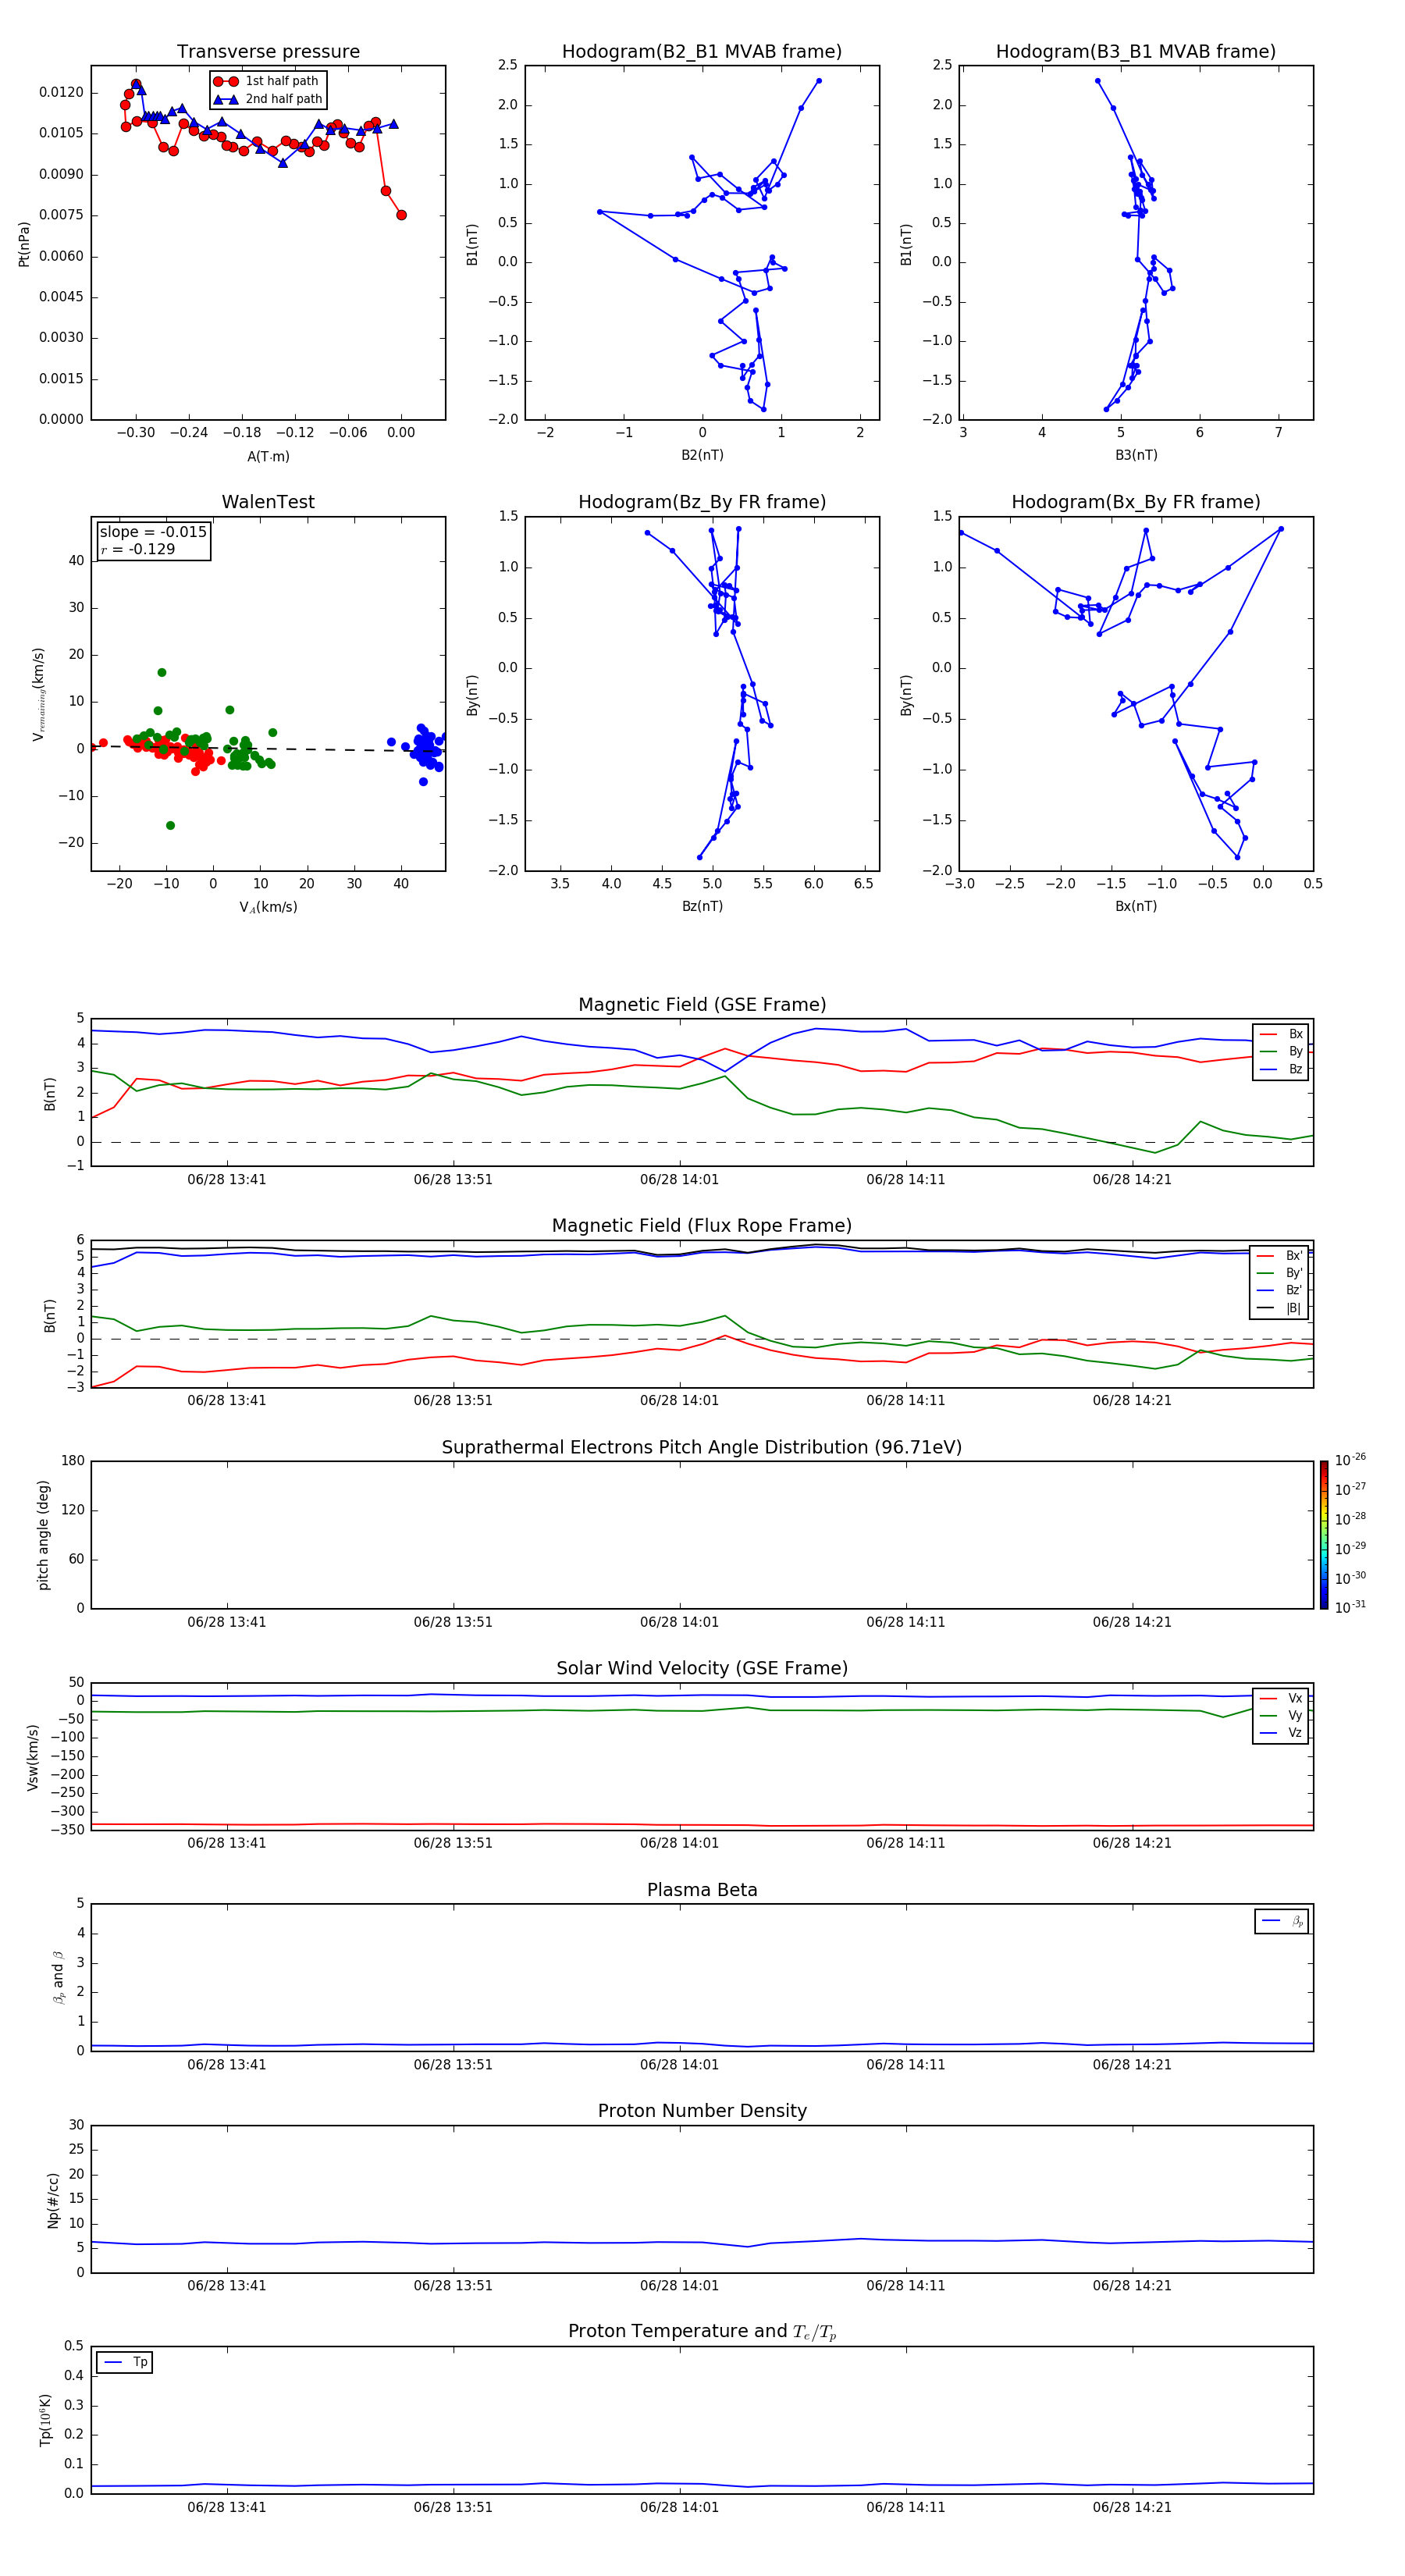Click the "Hodogram(B3_B1 MVAB frame)" title

[x=1136, y=51]
